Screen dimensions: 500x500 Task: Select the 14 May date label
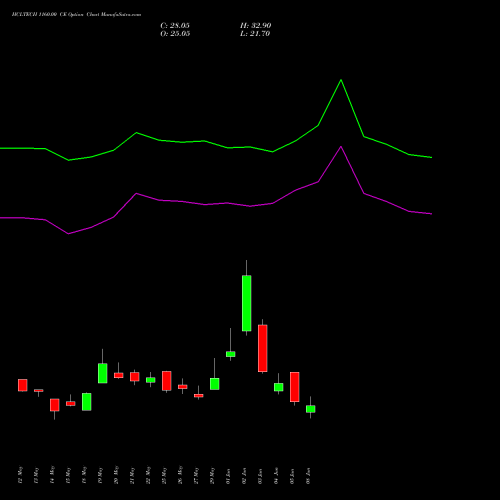52,475
